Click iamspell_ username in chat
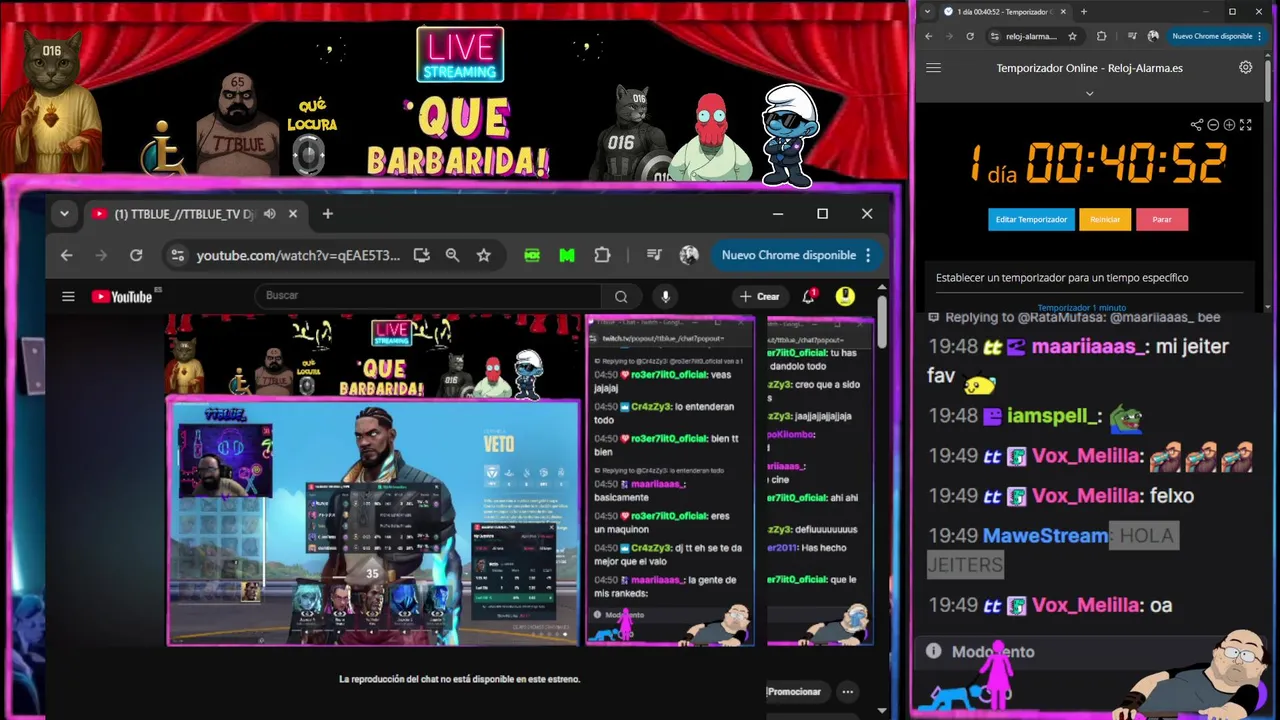Viewport: 1280px width, 720px height. tap(1054, 416)
